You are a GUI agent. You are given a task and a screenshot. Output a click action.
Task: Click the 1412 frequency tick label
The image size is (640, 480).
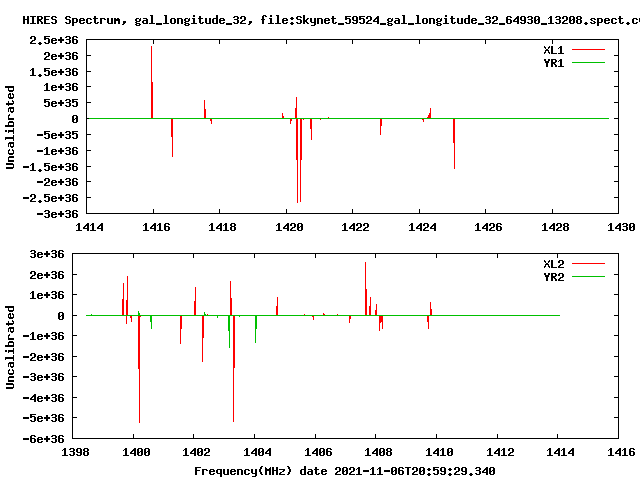pyautogui.click(x=500, y=452)
